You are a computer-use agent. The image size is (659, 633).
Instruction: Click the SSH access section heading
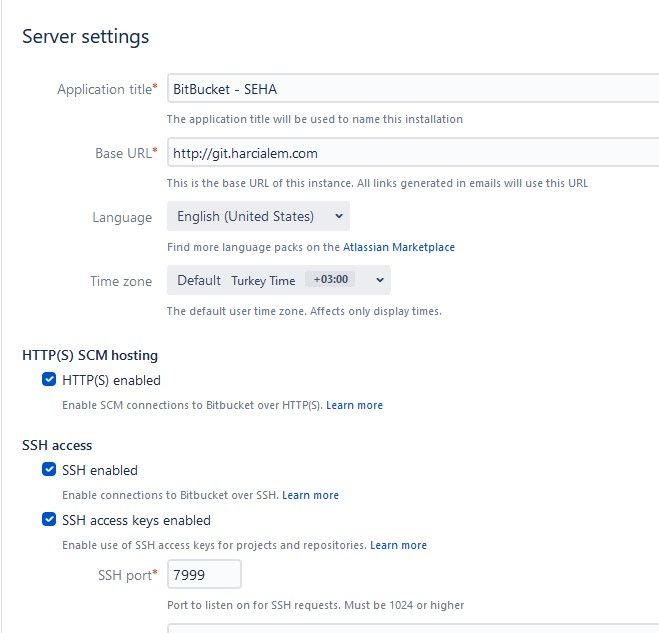click(x=57, y=445)
